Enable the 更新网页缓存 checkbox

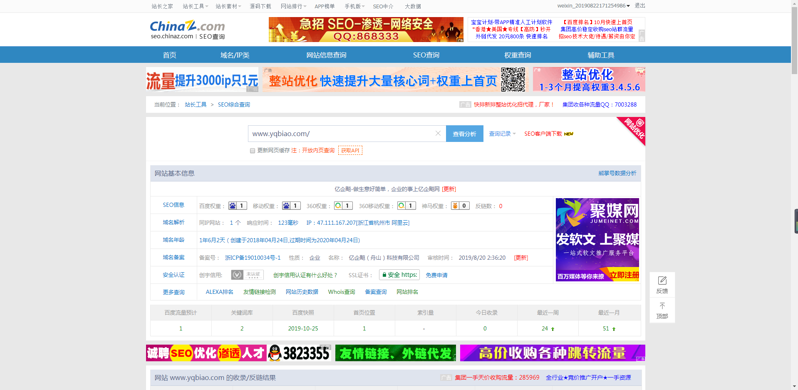click(252, 151)
